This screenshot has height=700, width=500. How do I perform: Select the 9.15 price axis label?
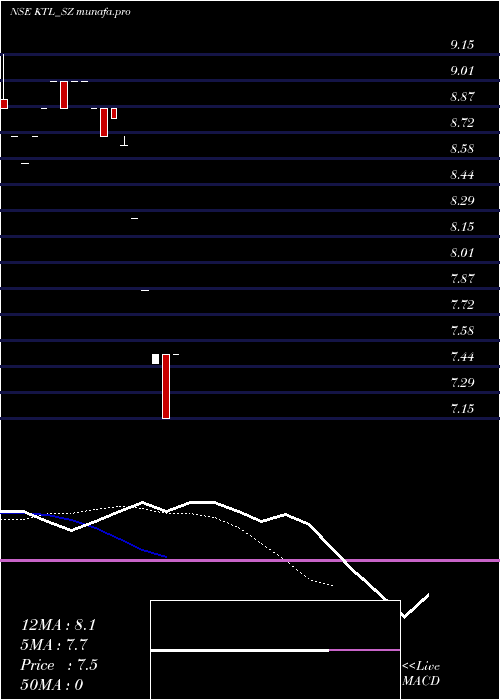pos(462,45)
